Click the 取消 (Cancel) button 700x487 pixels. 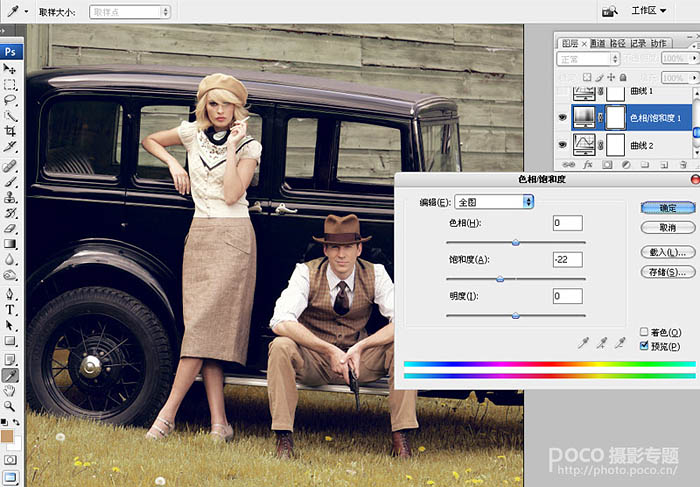pos(668,228)
